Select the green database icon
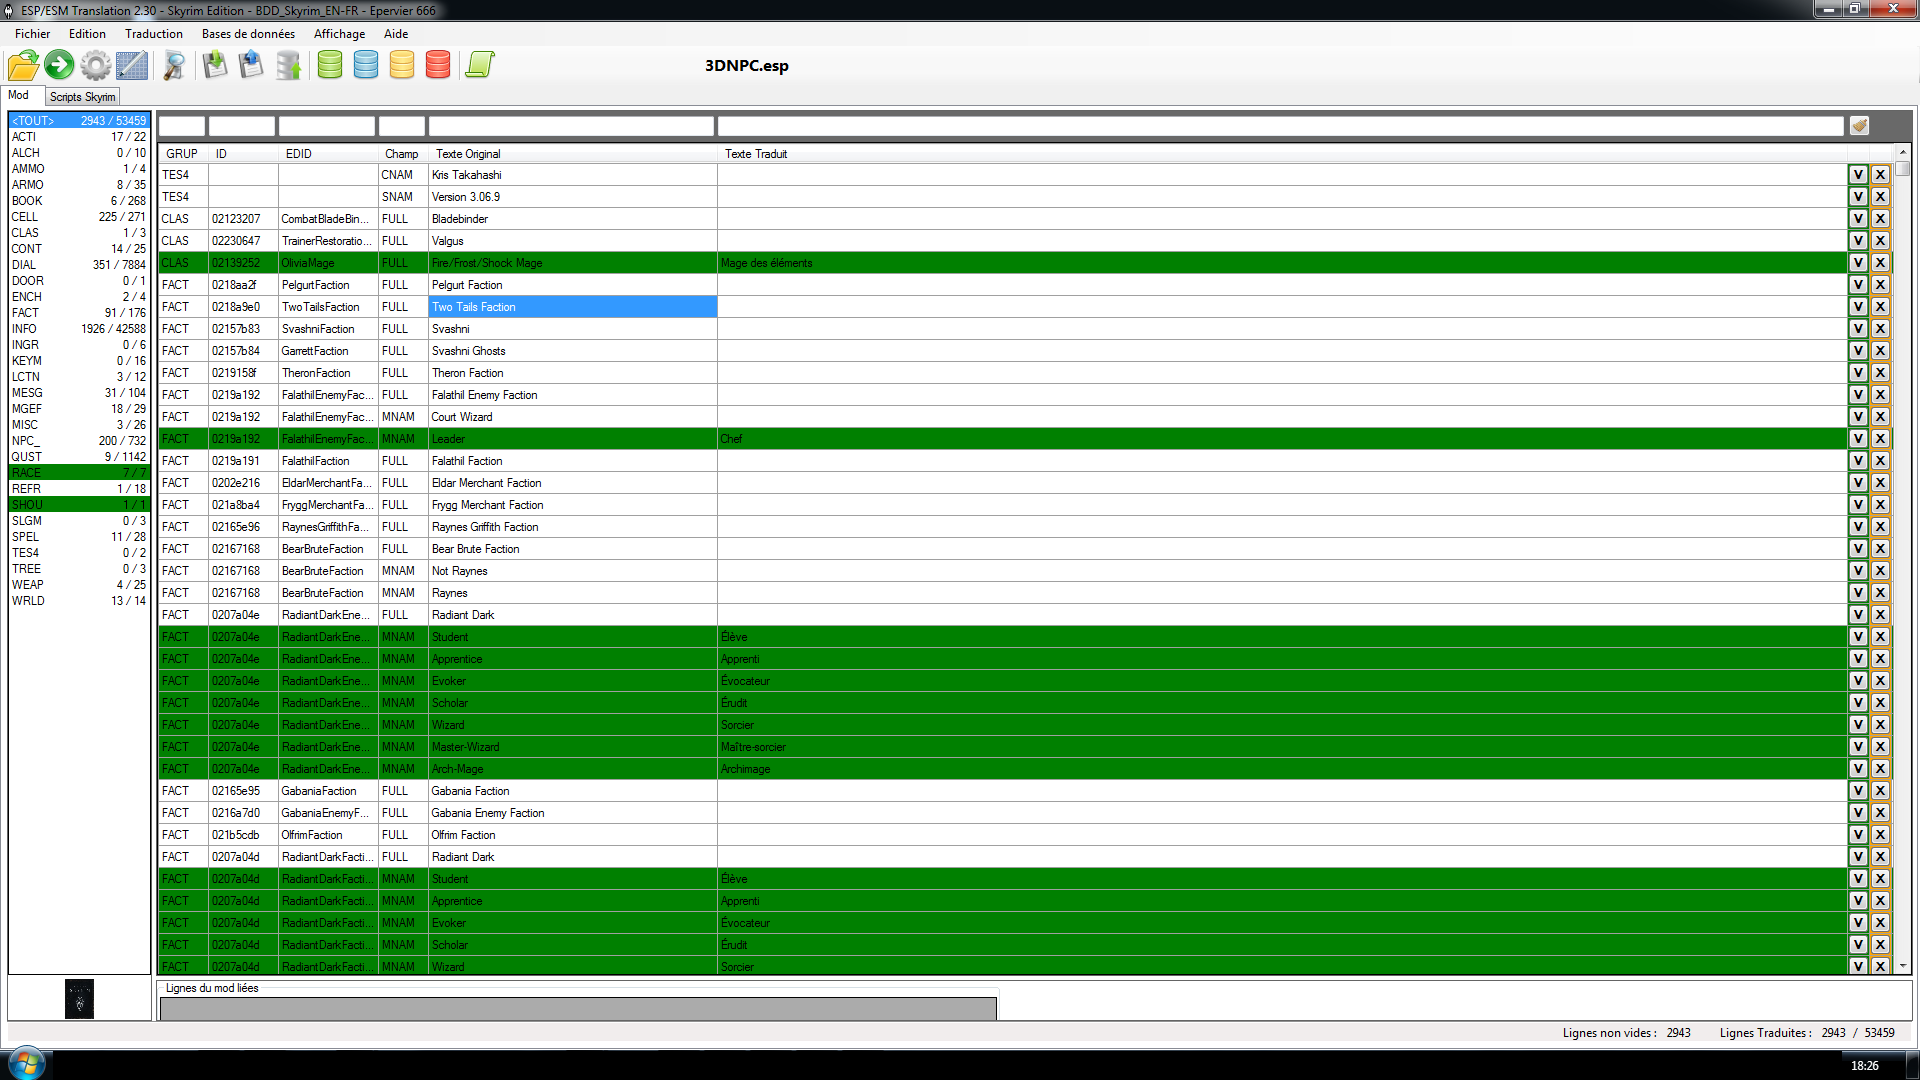Viewport: 1920px width, 1080px height. click(330, 66)
